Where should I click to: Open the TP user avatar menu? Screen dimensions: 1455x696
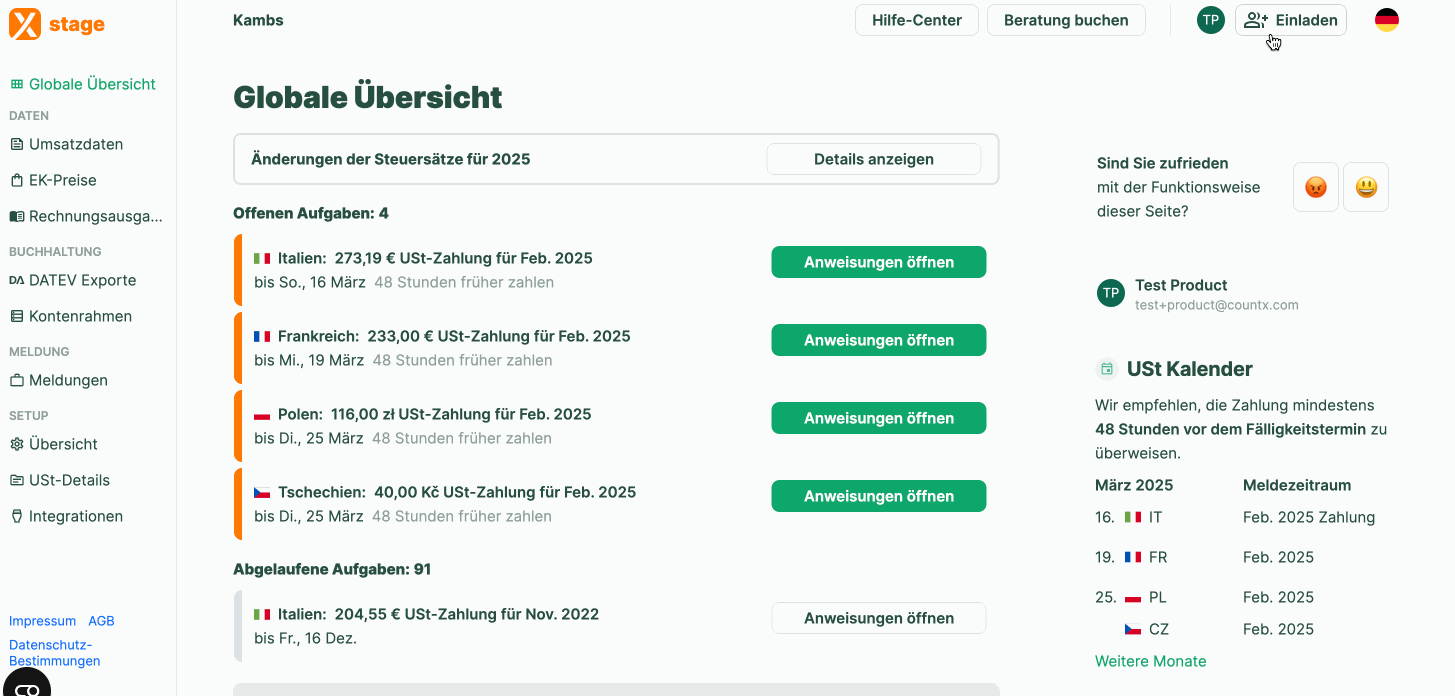[x=1211, y=20]
